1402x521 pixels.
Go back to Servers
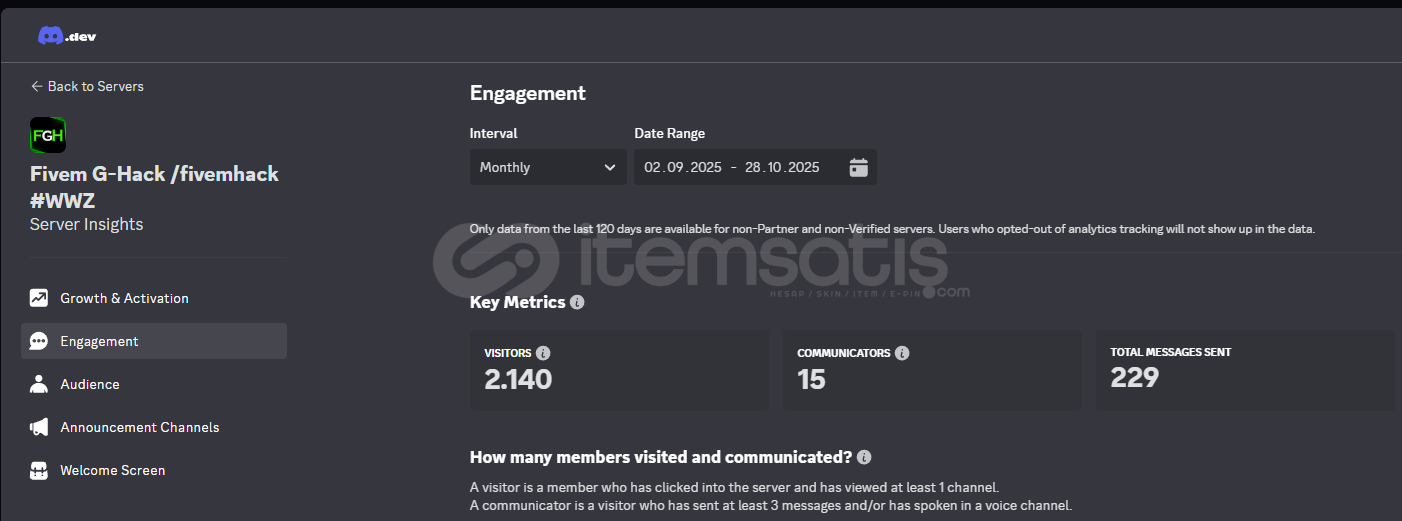[x=87, y=86]
